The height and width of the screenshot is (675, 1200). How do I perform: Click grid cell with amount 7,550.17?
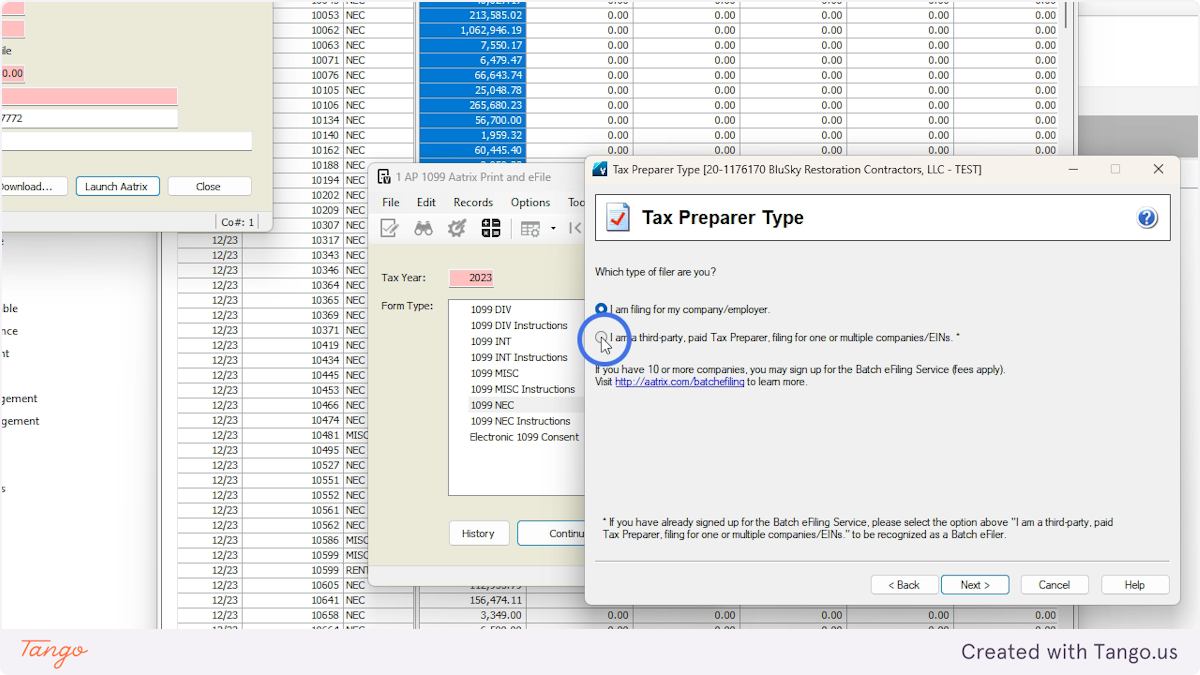click(472, 45)
